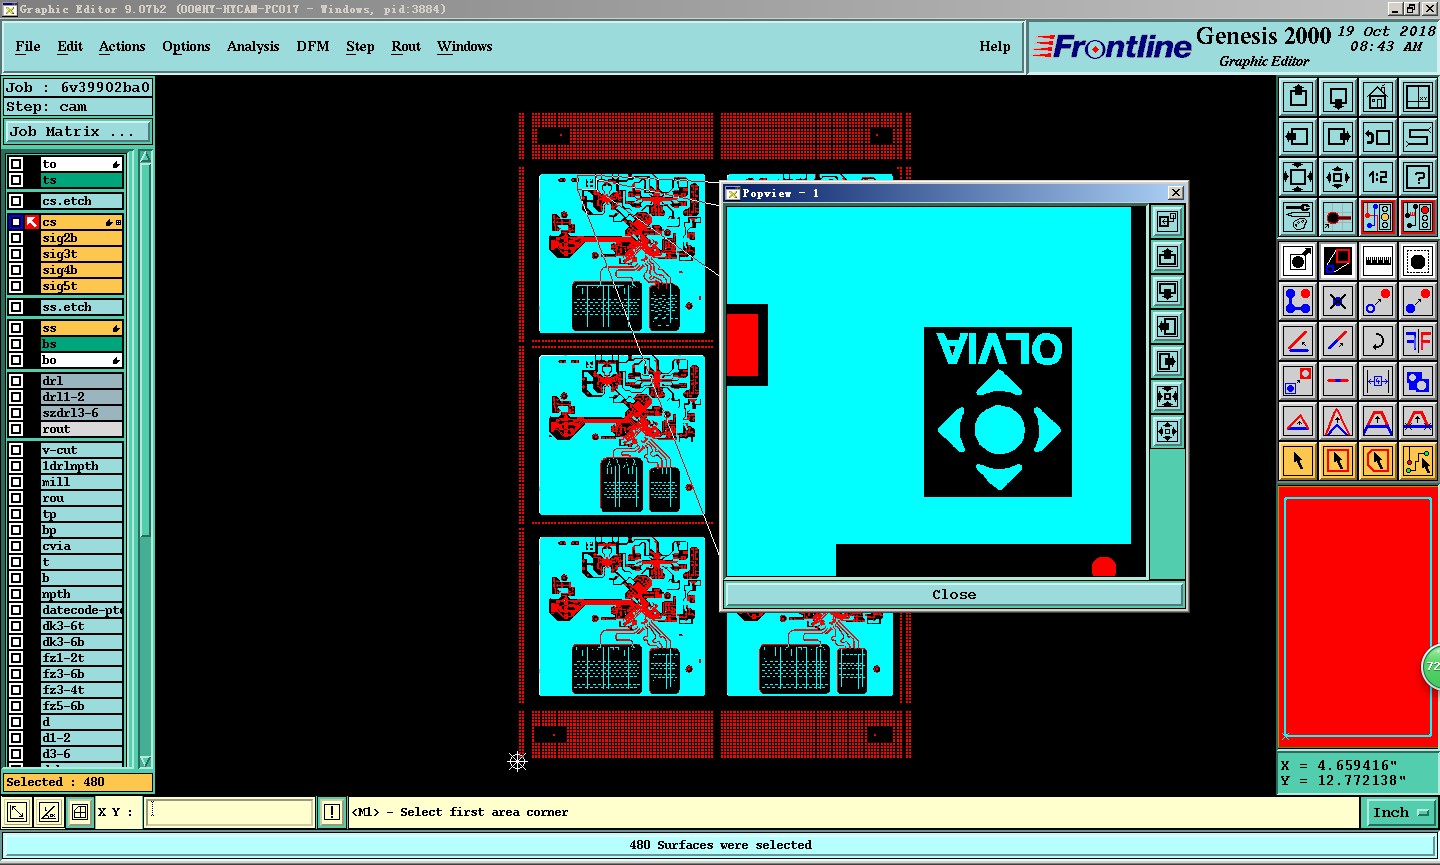
Task: Select the polygon-area arrow select tool
Action: click(x=1378, y=461)
